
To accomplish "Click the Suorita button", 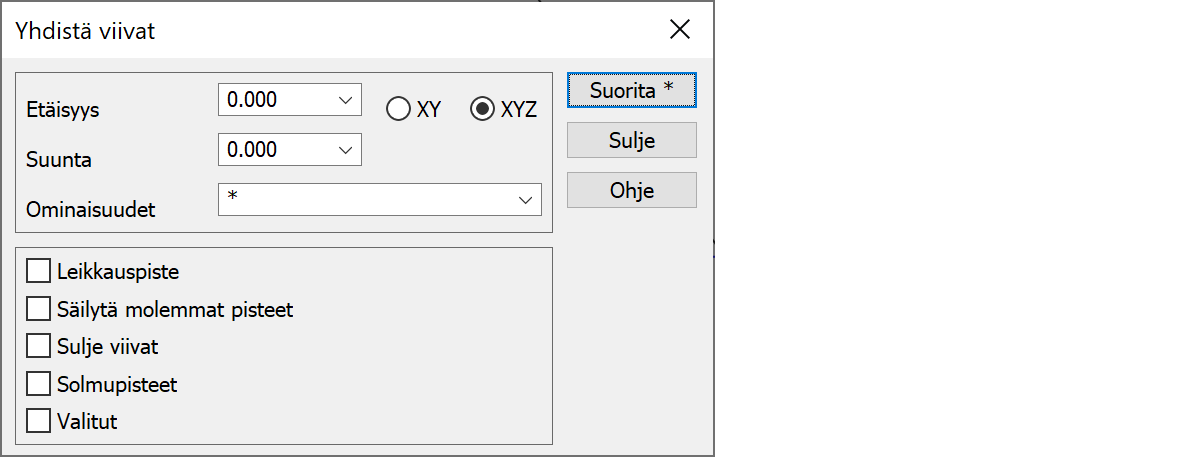I will pos(631,91).
